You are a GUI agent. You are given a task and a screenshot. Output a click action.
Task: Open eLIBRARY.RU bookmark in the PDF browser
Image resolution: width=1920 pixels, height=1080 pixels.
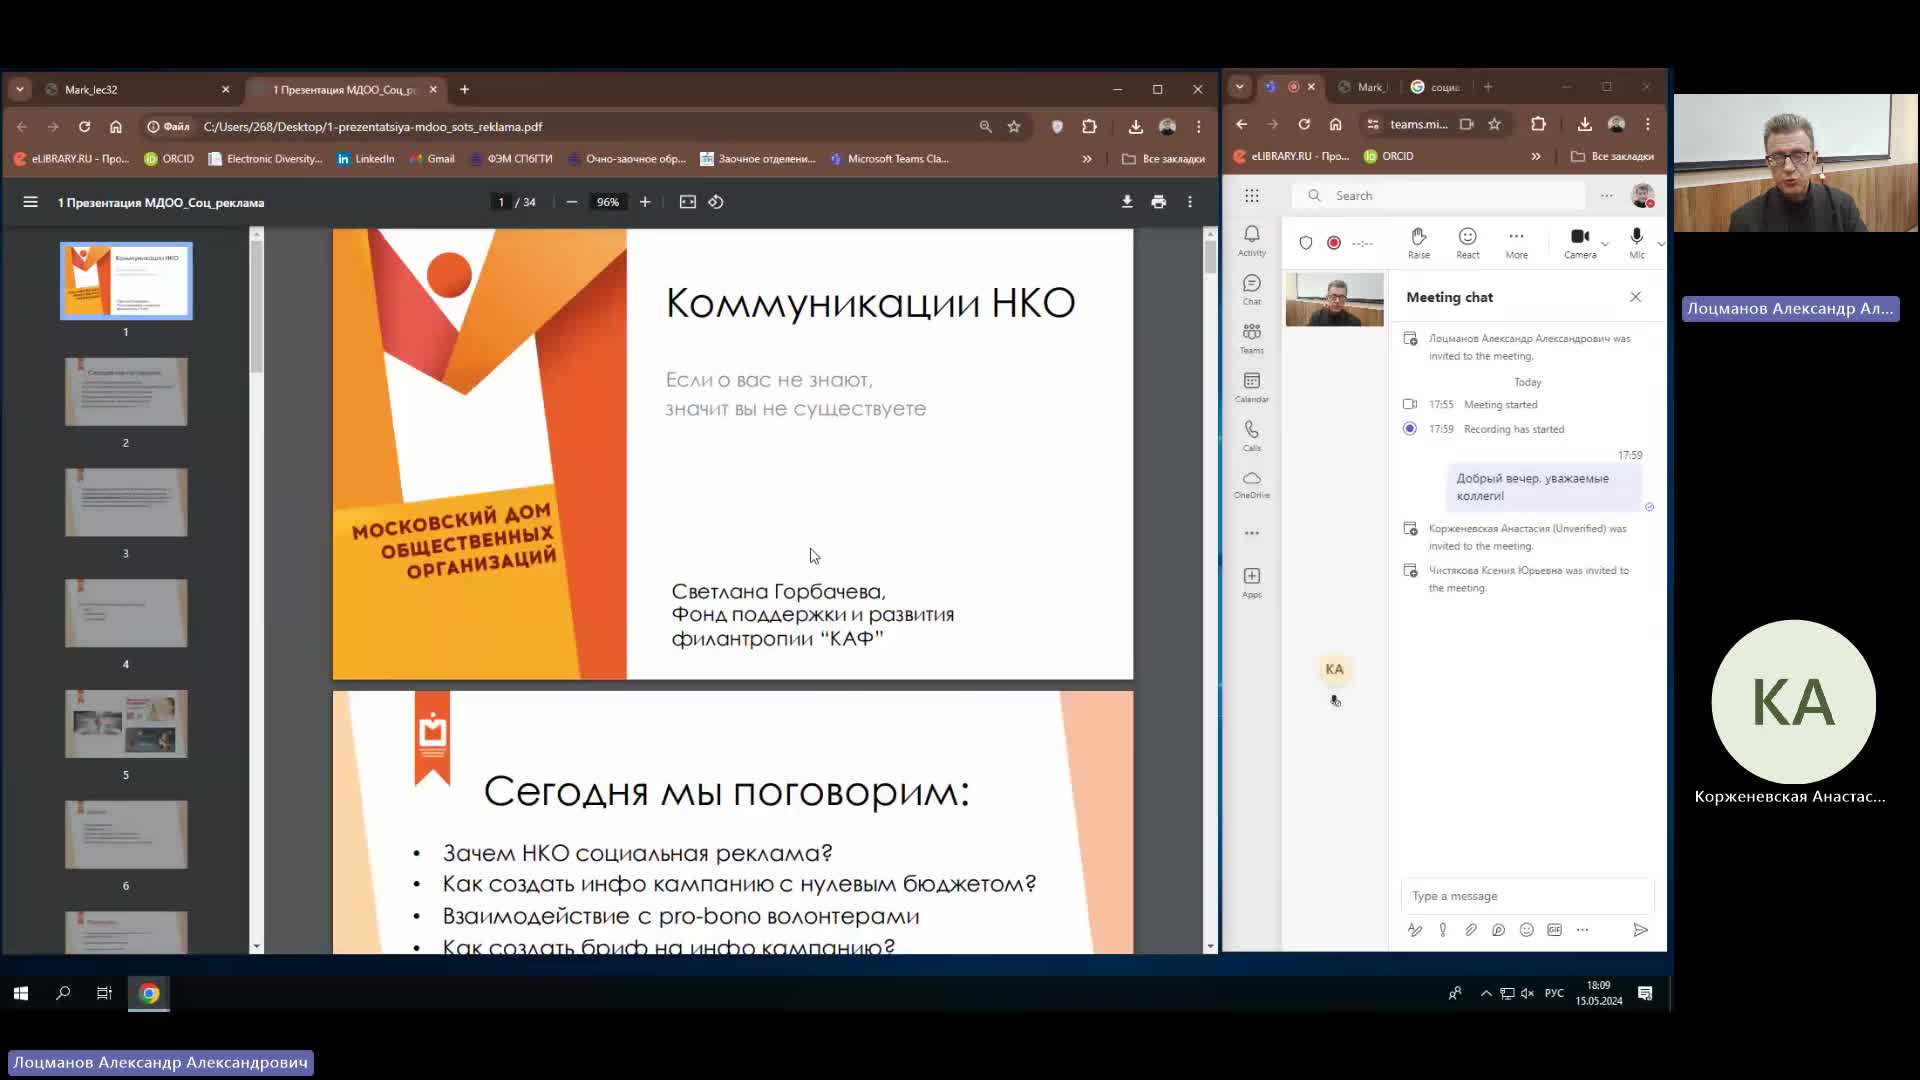72,159
